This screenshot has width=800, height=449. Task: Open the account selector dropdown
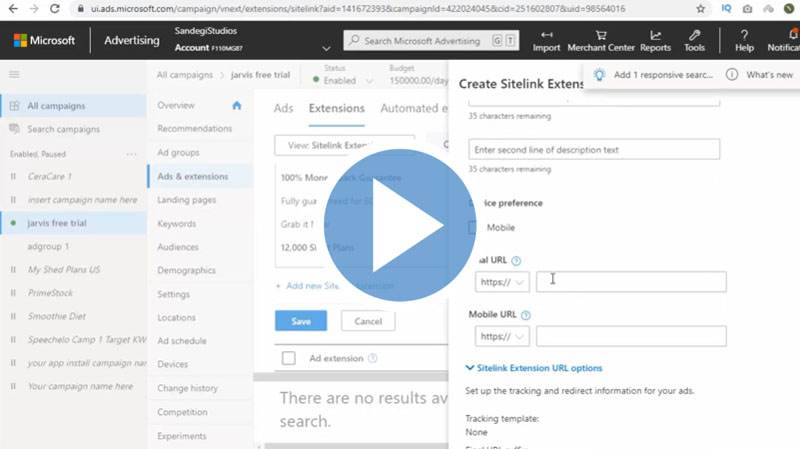tap(326, 48)
